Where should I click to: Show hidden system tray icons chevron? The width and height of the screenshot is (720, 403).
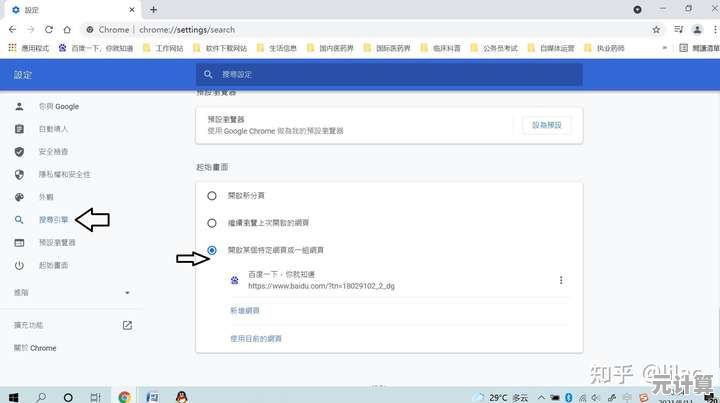click(541, 397)
